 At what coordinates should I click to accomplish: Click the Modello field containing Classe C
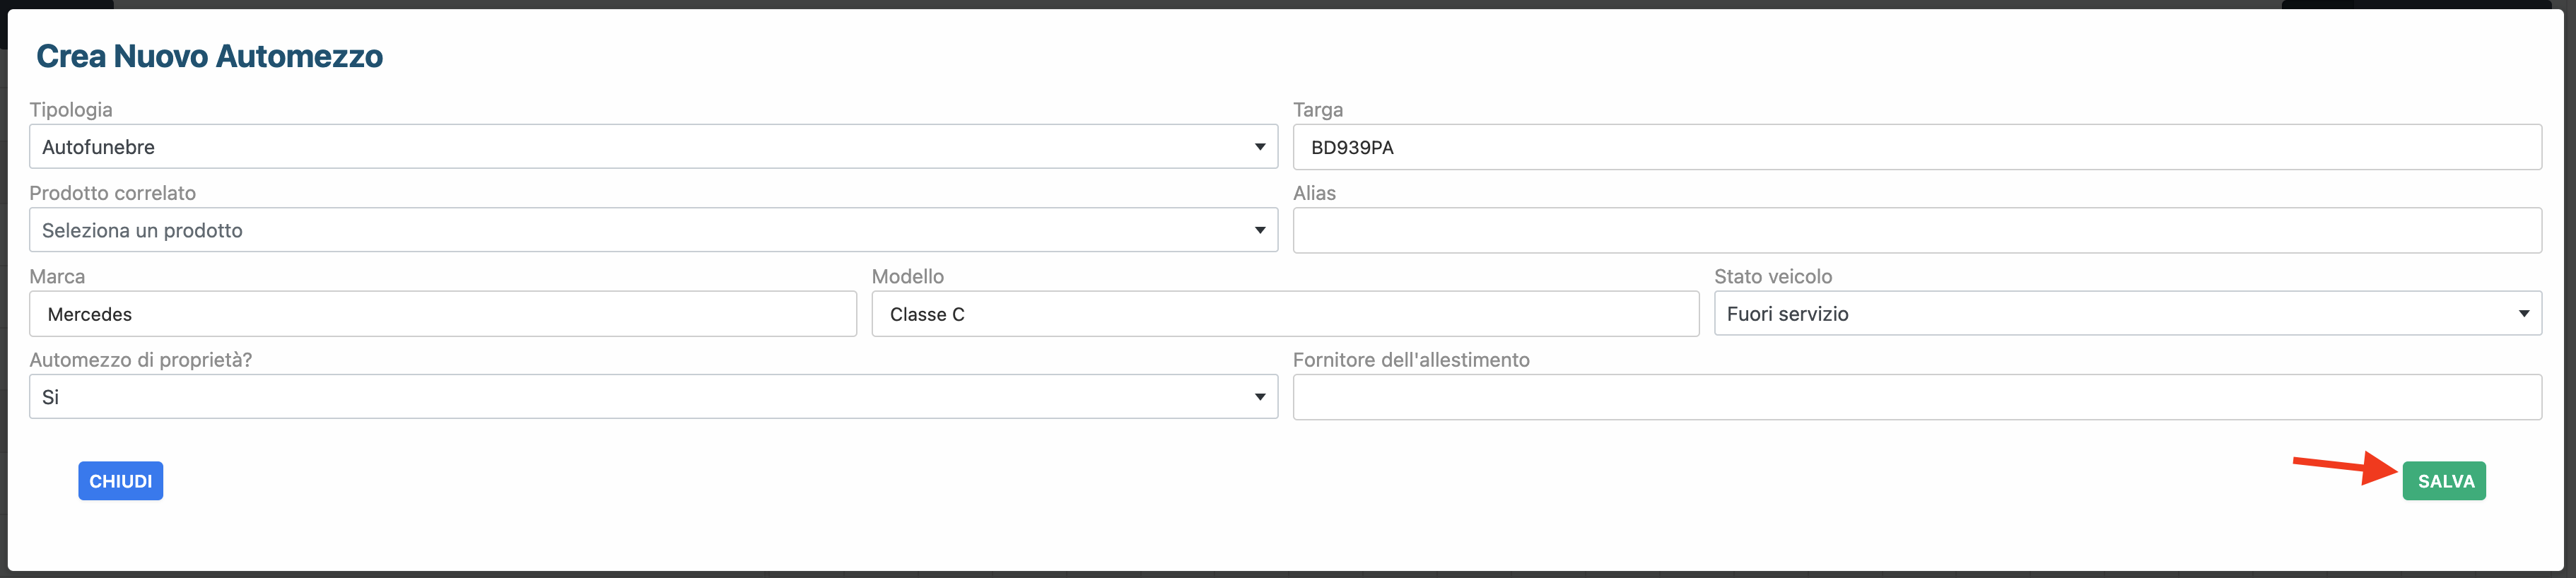(1284, 314)
